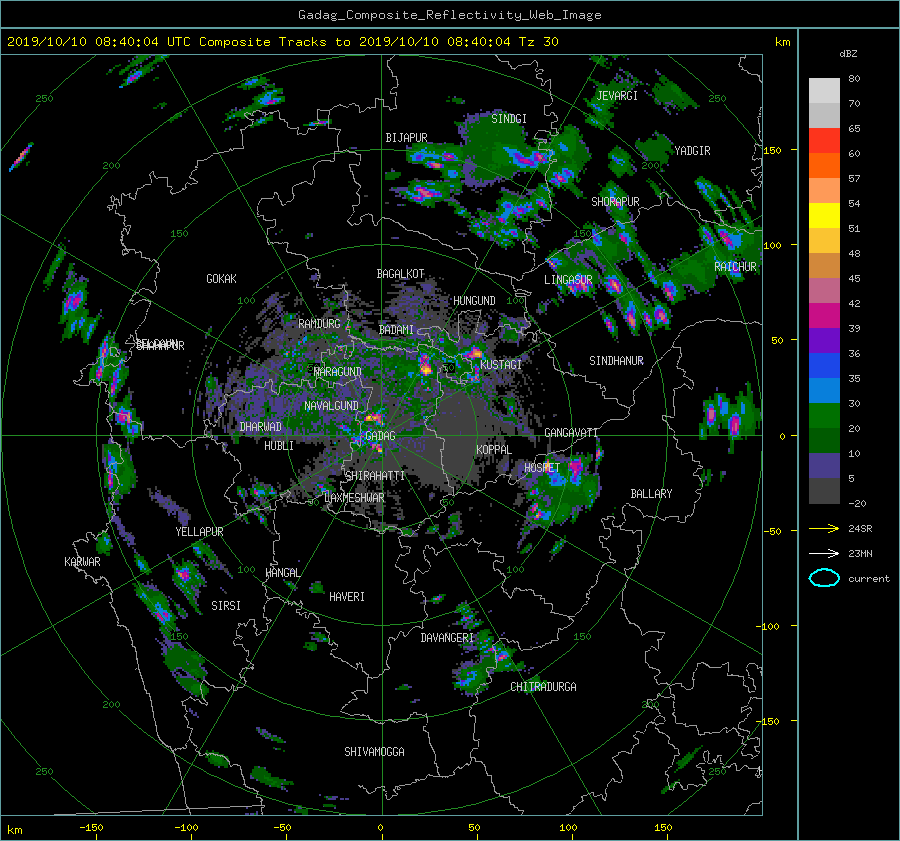Click the NARAGUND city label
The height and width of the screenshot is (841, 900).
click(338, 372)
